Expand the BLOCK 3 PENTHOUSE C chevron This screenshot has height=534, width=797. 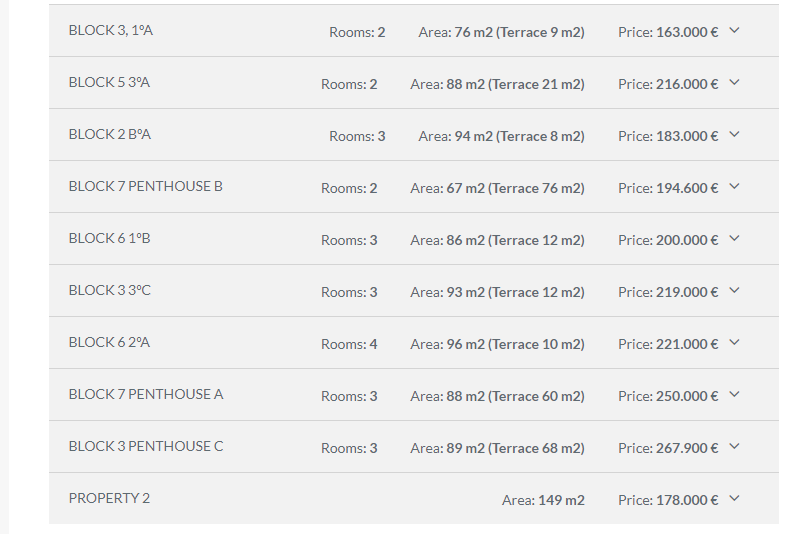[x=734, y=447]
